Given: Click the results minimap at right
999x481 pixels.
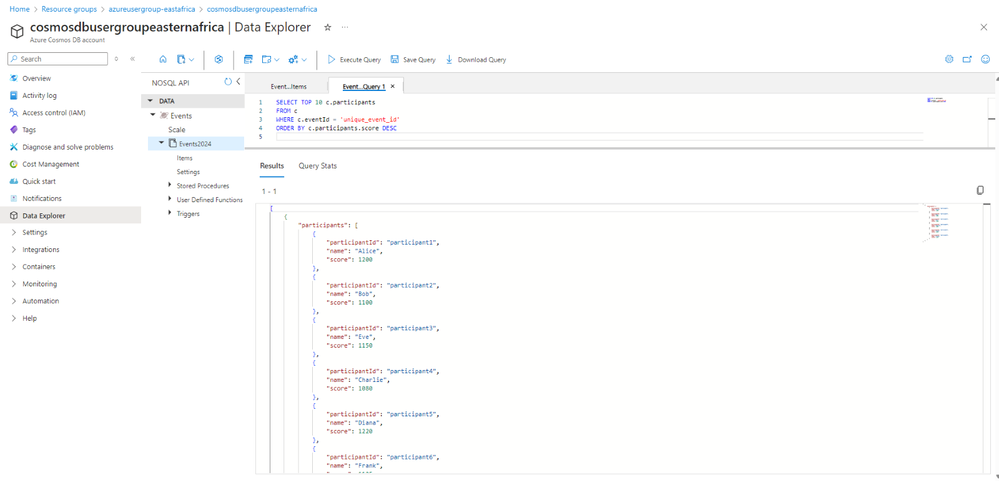Looking at the screenshot, I should (x=940, y=223).
